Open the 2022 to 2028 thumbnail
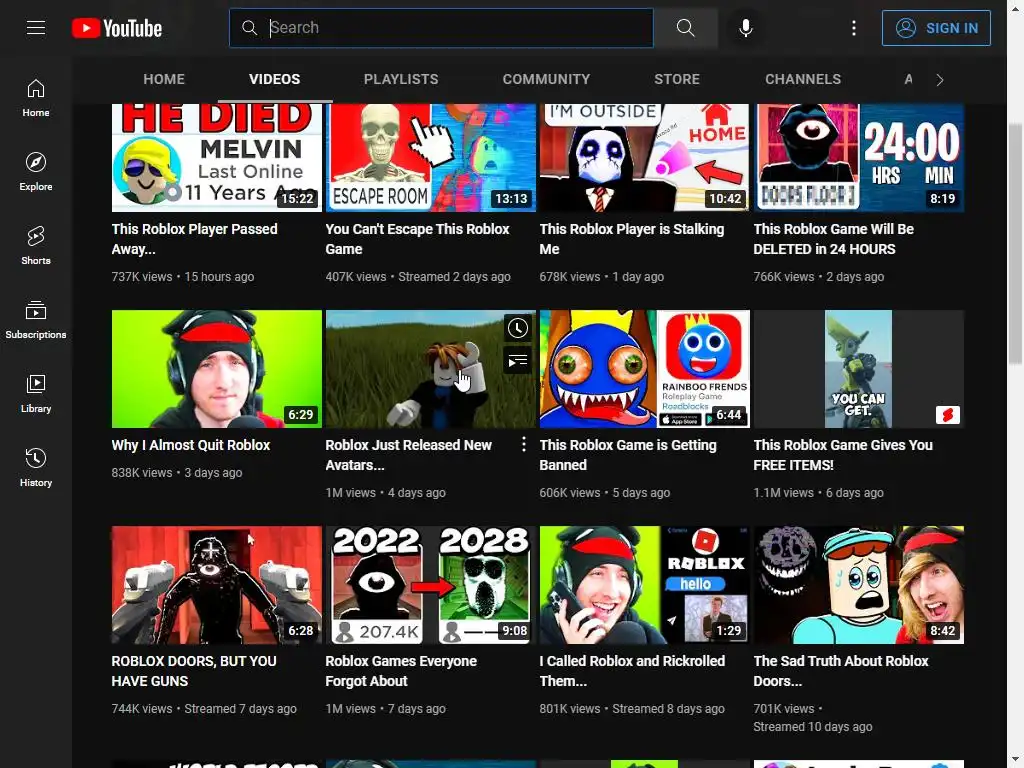The height and width of the screenshot is (768, 1024). tap(430, 585)
